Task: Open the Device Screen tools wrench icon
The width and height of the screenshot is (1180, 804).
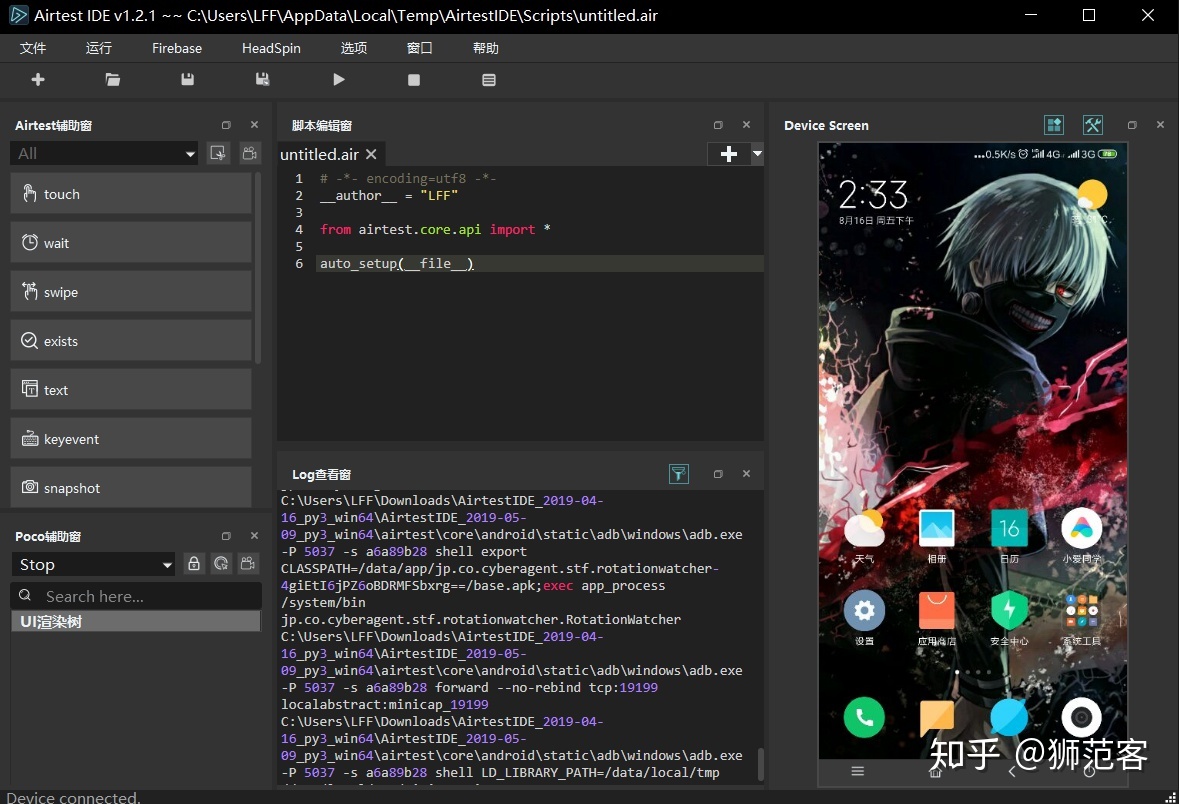Action: point(1093,125)
